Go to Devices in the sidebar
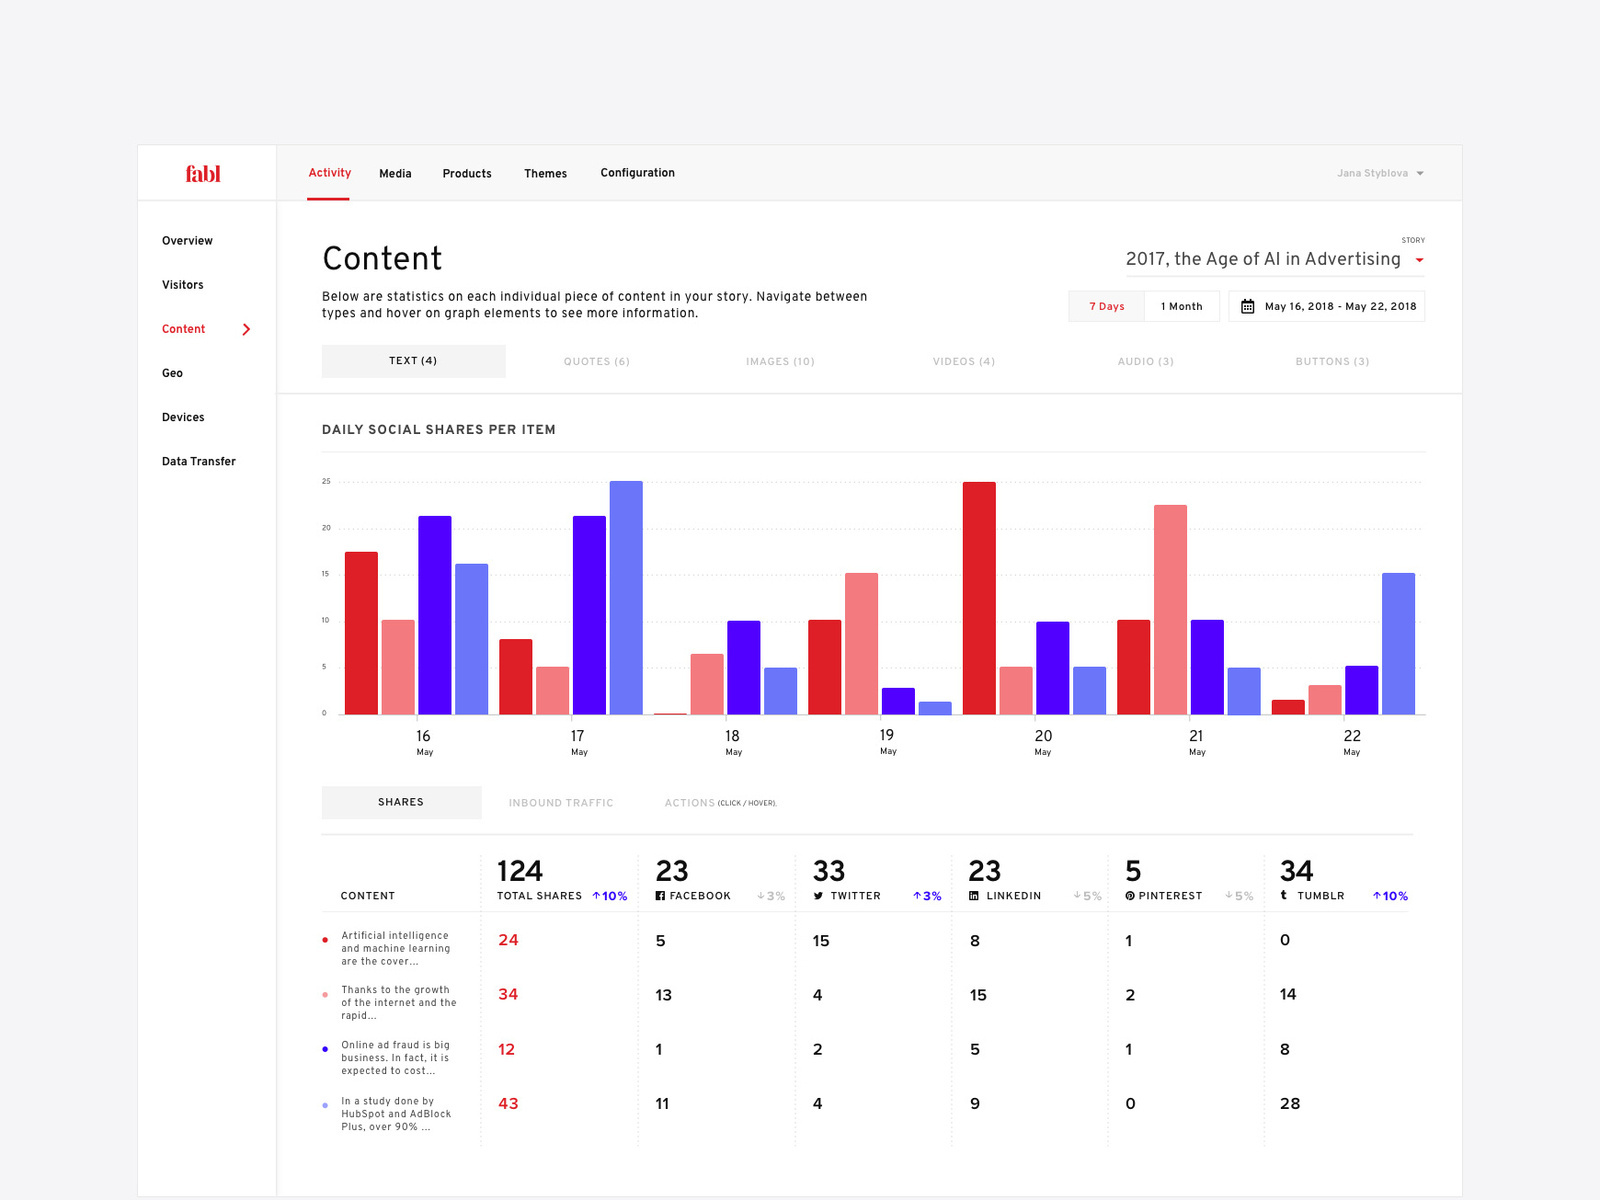Image resolution: width=1600 pixels, height=1200 pixels. [x=183, y=417]
